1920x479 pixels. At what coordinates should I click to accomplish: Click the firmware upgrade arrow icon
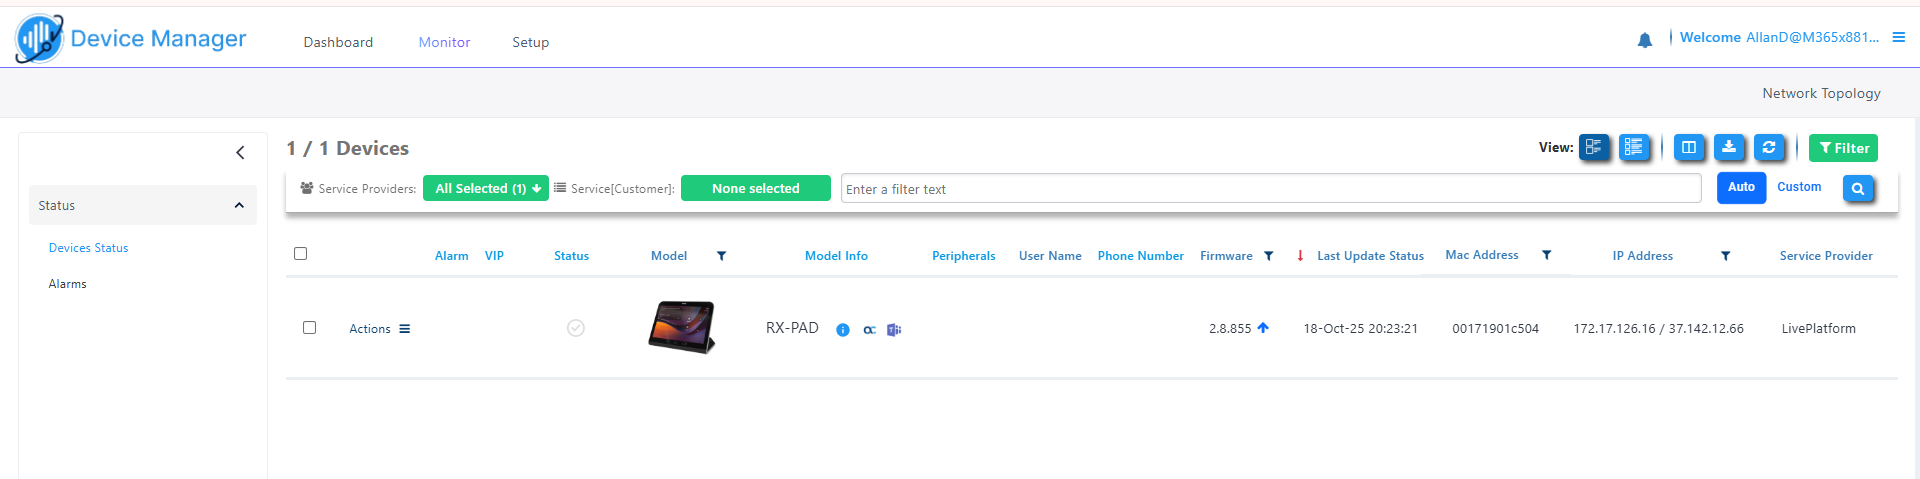(x=1263, y=328)
